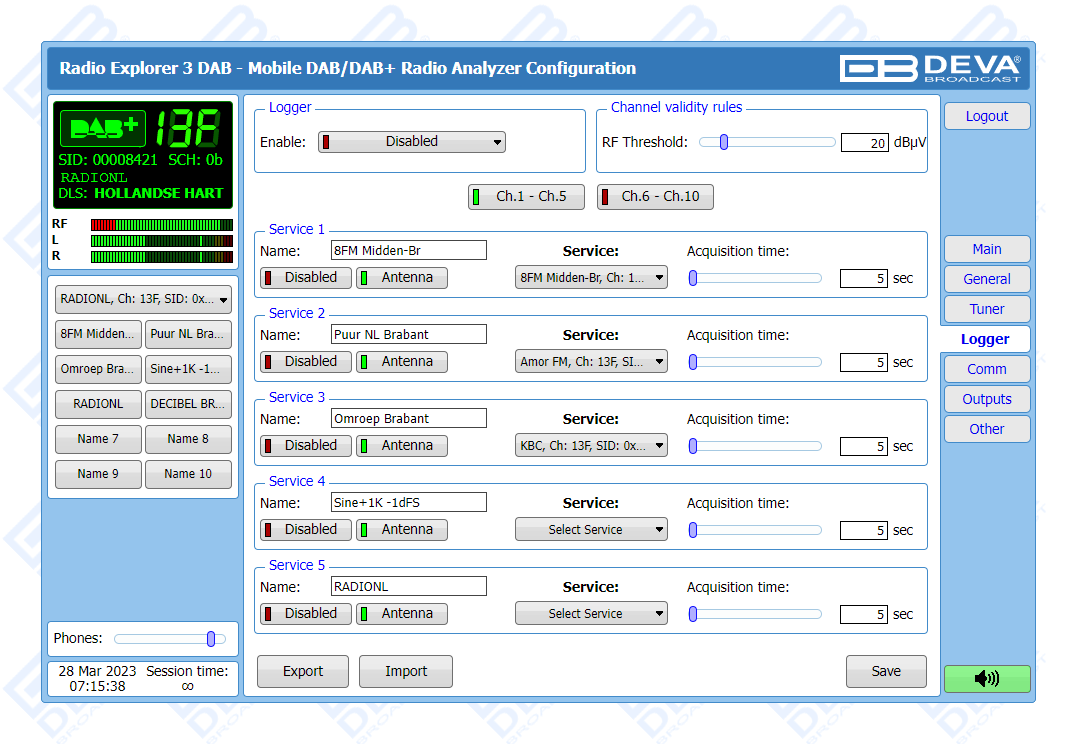
Task: Open the Outputs tab
Action: (x=986, y=399)
